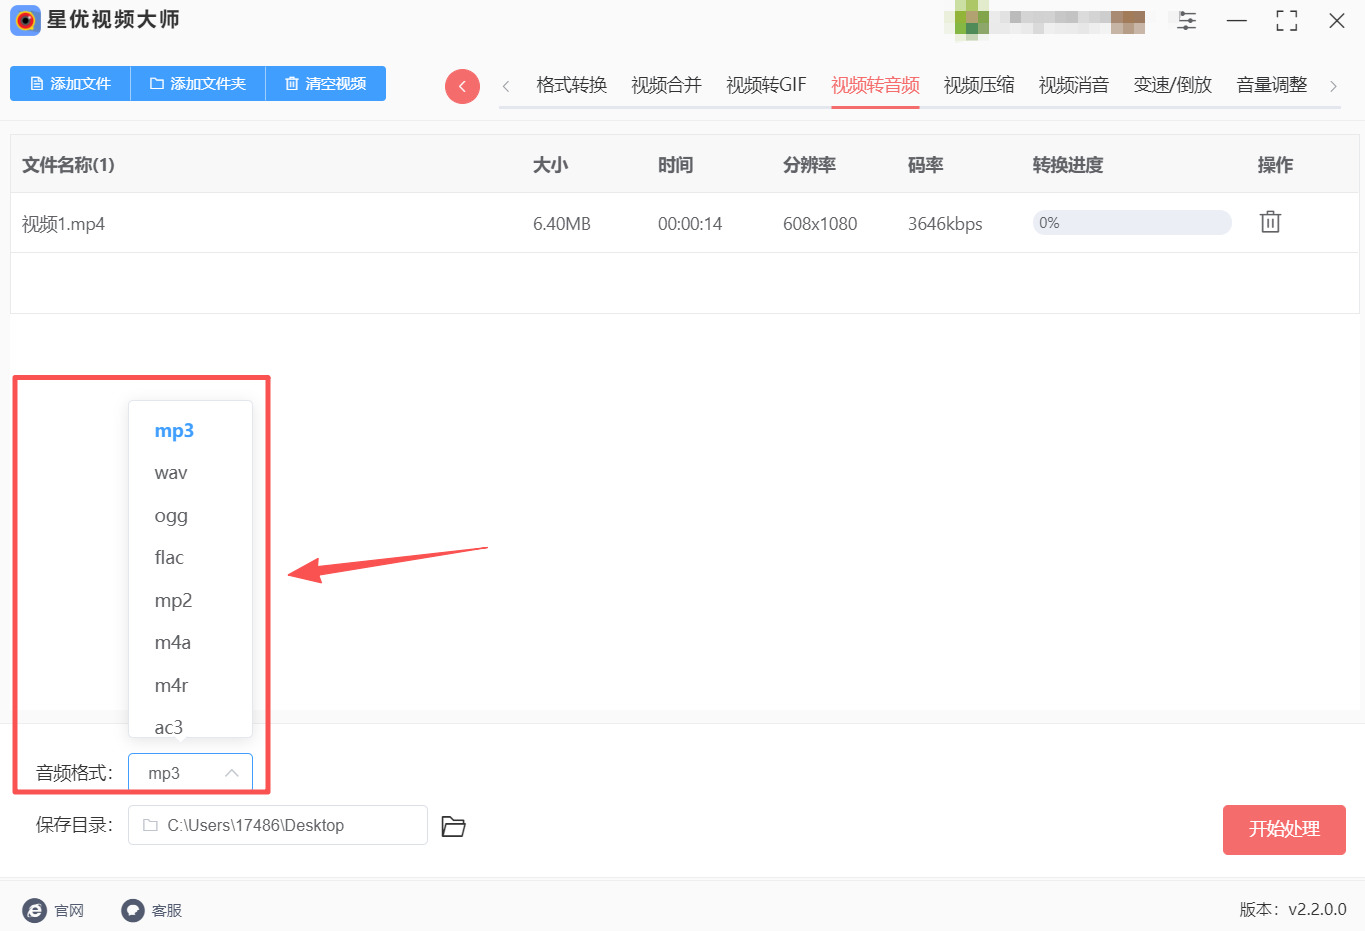Image resolution: width=1365 pixels, height=931 pixels.
Task: Show previous tabs with left chevron
Action: pos(506,86)
